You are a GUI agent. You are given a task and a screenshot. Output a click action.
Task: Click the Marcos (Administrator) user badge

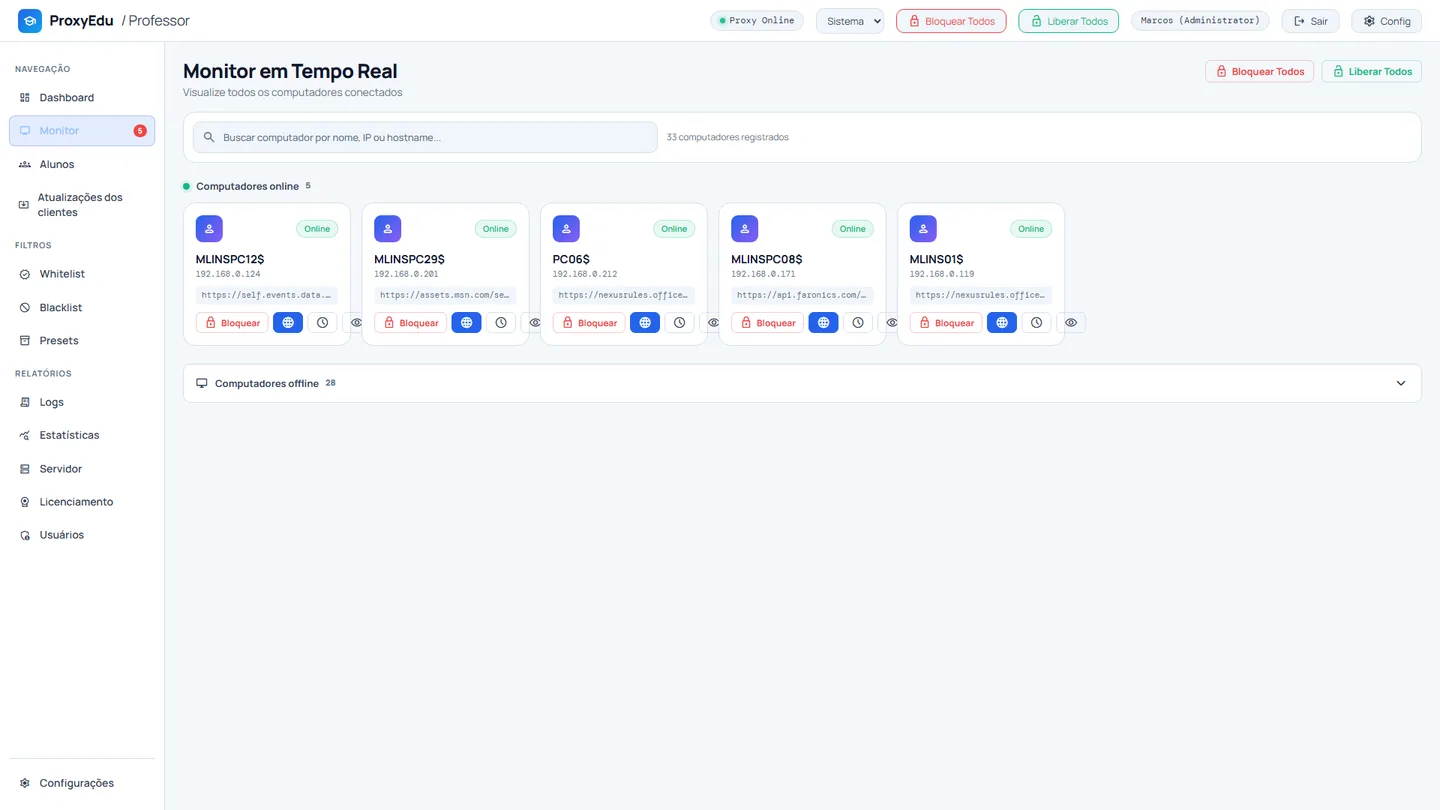pyautogui.click(x=1200, y=20)
